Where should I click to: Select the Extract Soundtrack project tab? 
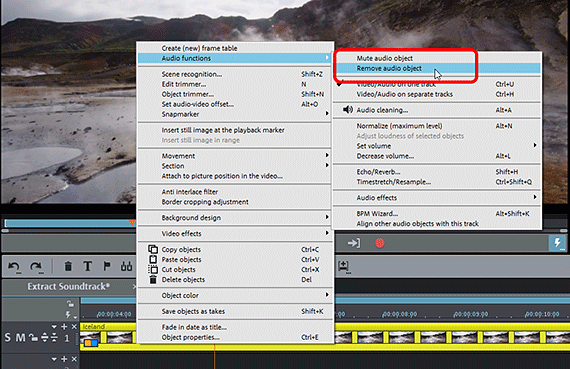click(68, 286)
